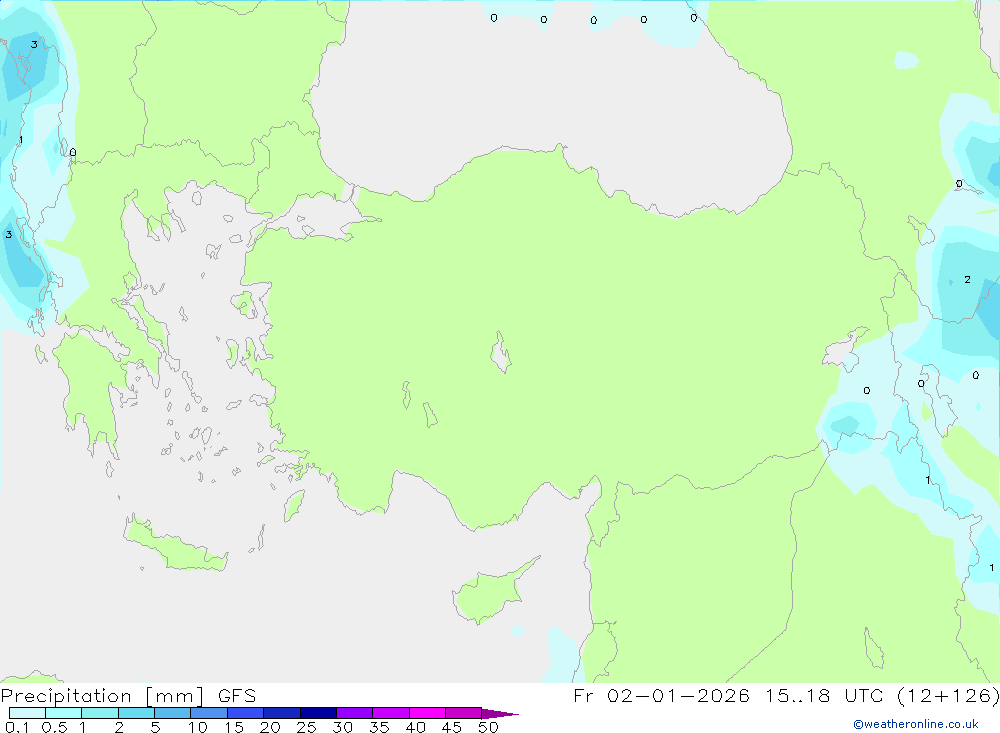Click the arrow-shaped above-50 mm legend tip
This screenshot has width=1000, height=733.
pyautogui.click(x=499, y=713)
